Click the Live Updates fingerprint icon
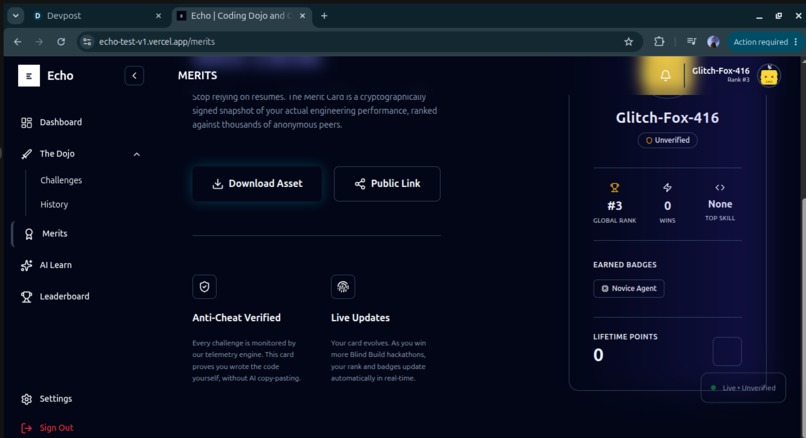Image resolution: width=806 pixels, height=438 pixels. (343, 287)
